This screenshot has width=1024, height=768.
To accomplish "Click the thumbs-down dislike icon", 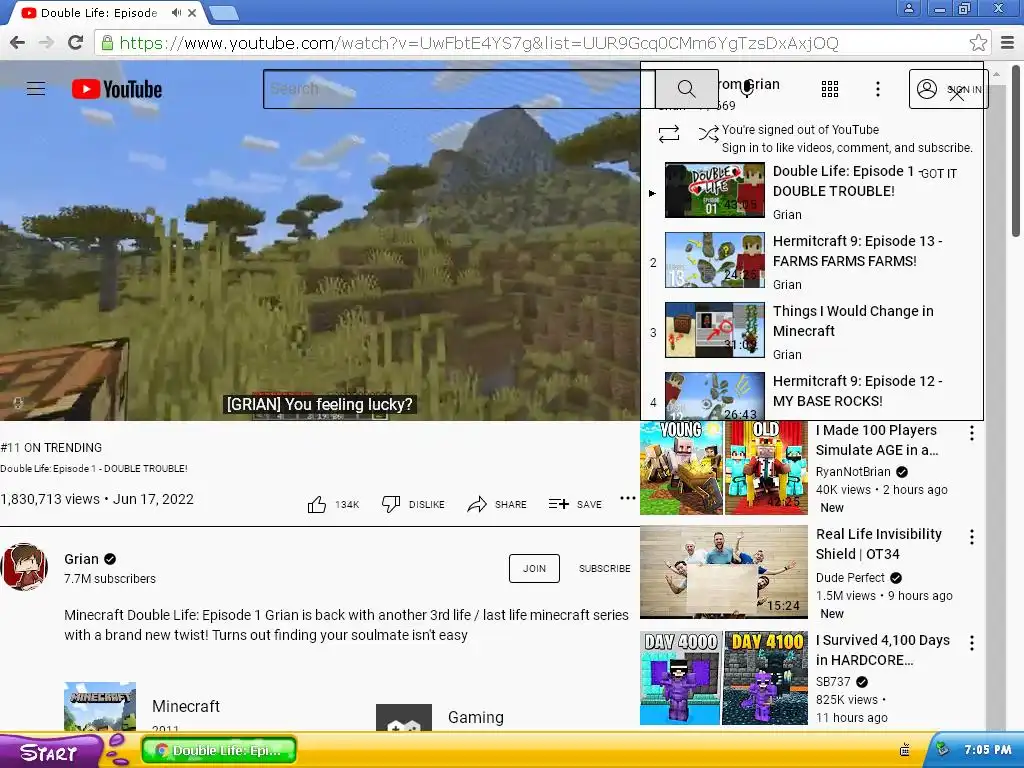I will point(391,504).
